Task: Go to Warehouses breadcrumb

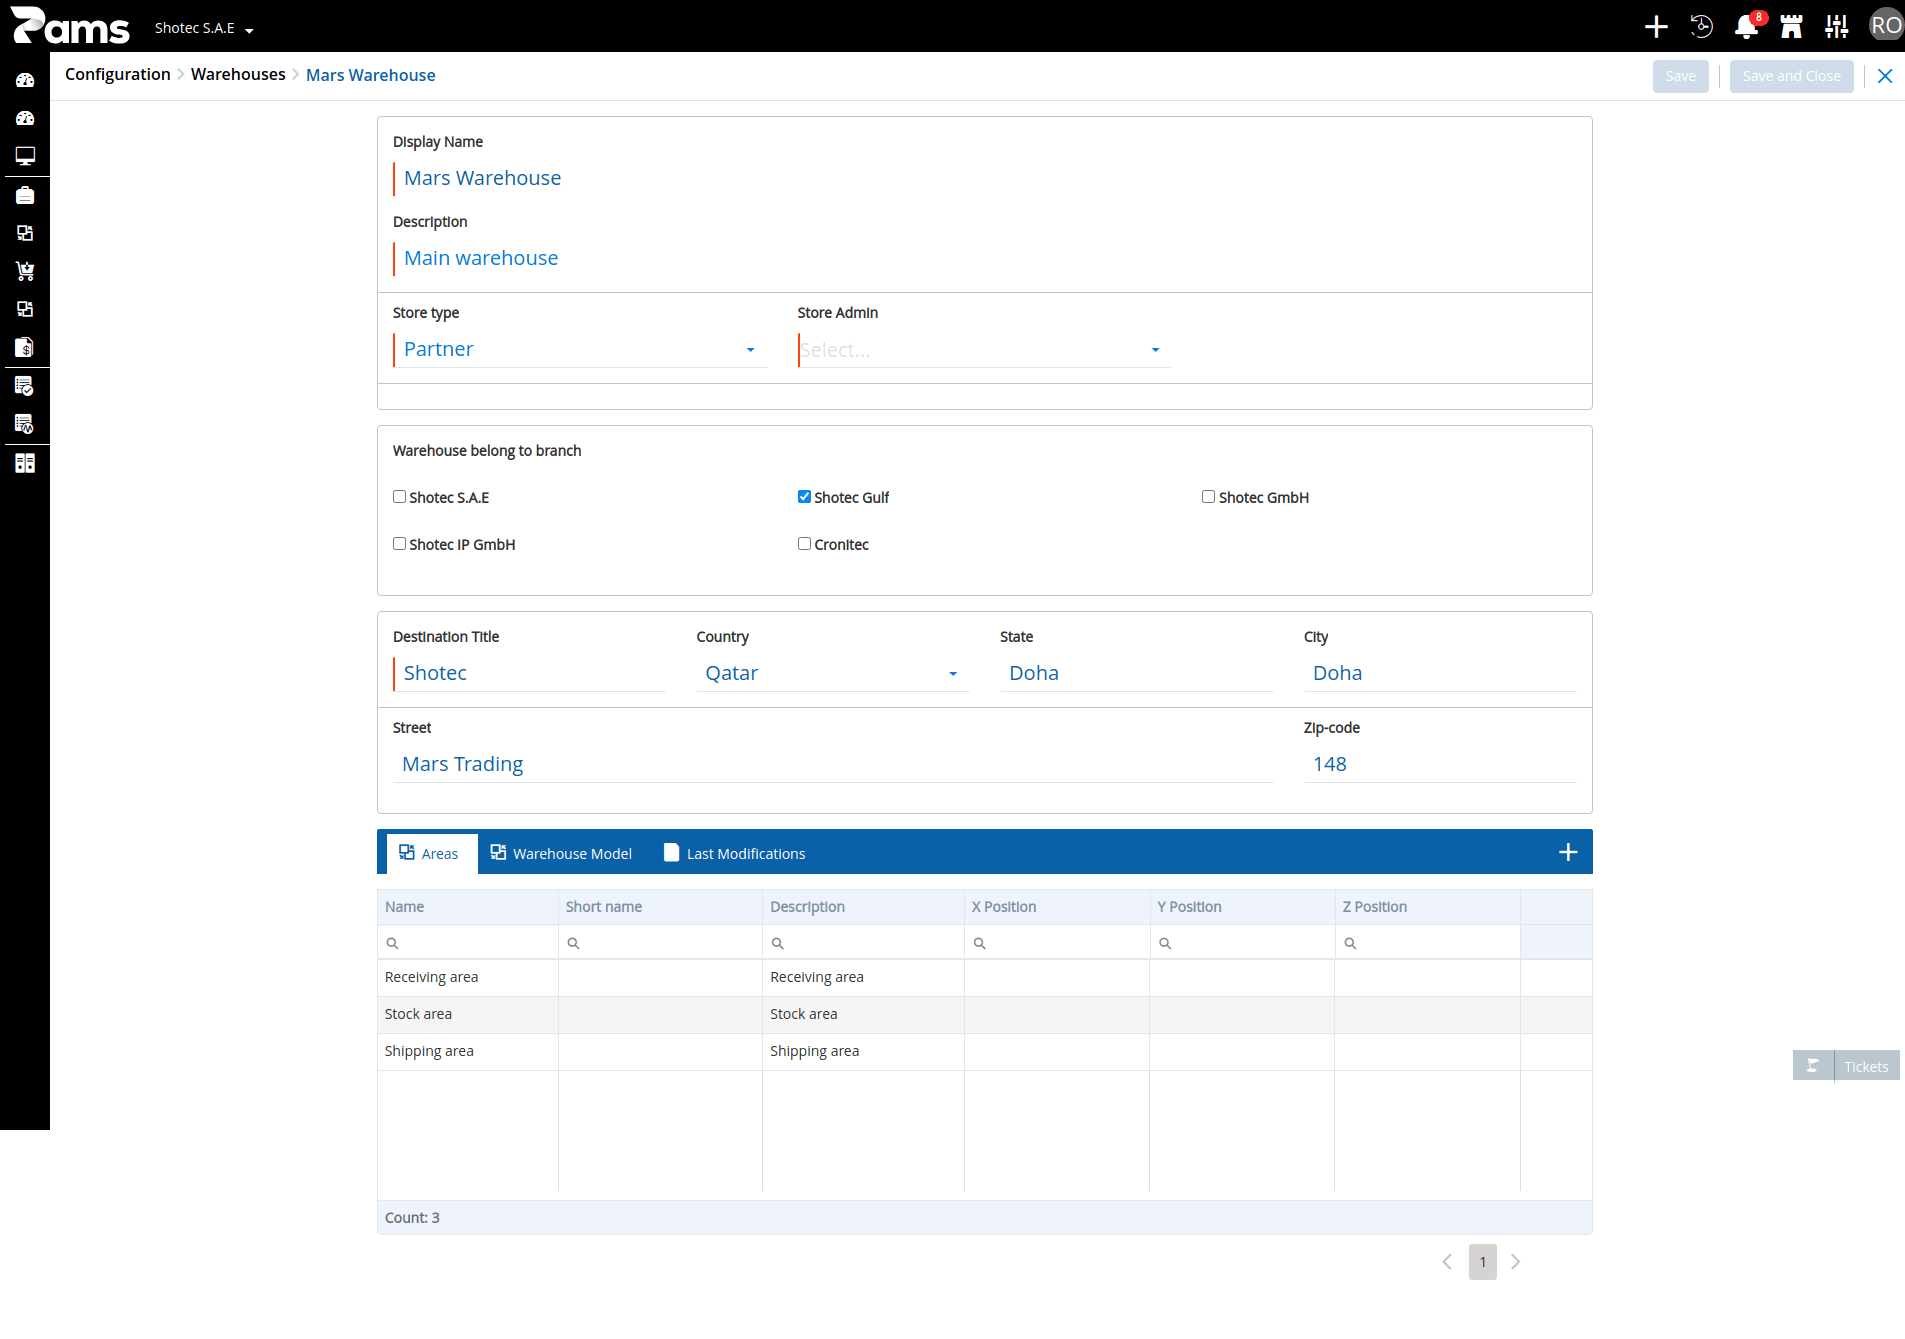Action: tap(238, 74)
